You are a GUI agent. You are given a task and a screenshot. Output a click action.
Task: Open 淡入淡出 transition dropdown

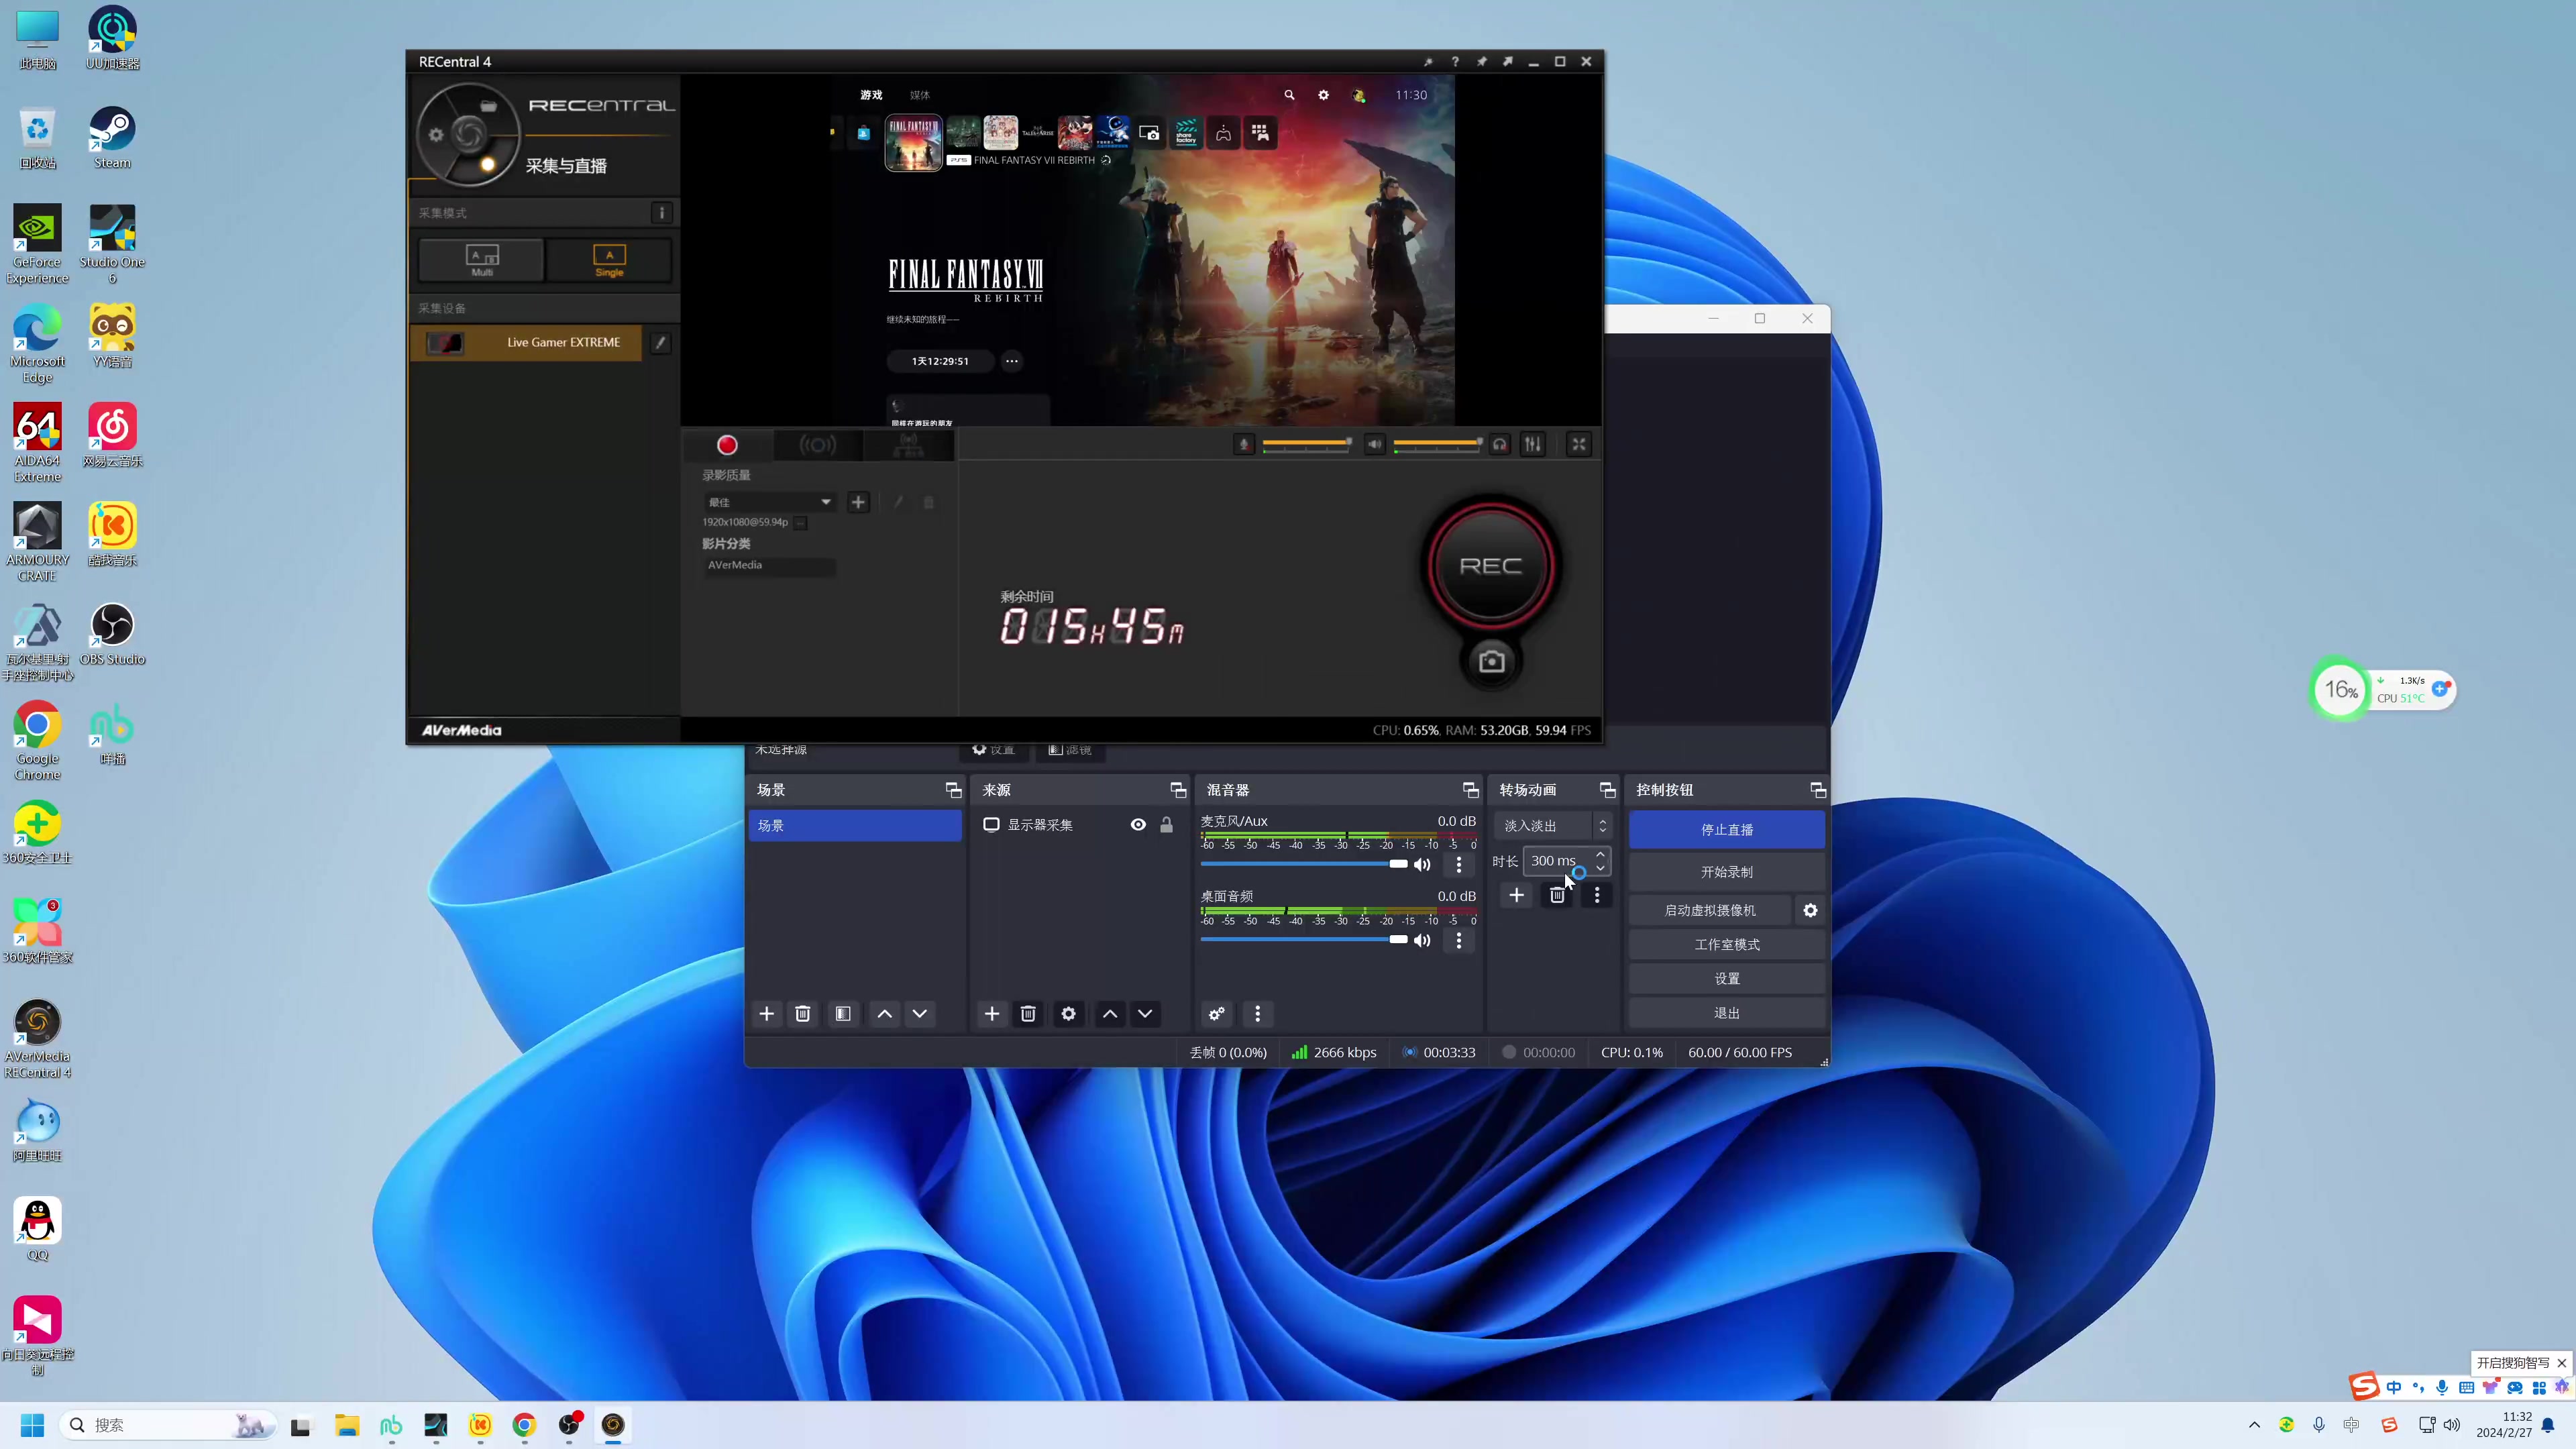(1553, 826)
